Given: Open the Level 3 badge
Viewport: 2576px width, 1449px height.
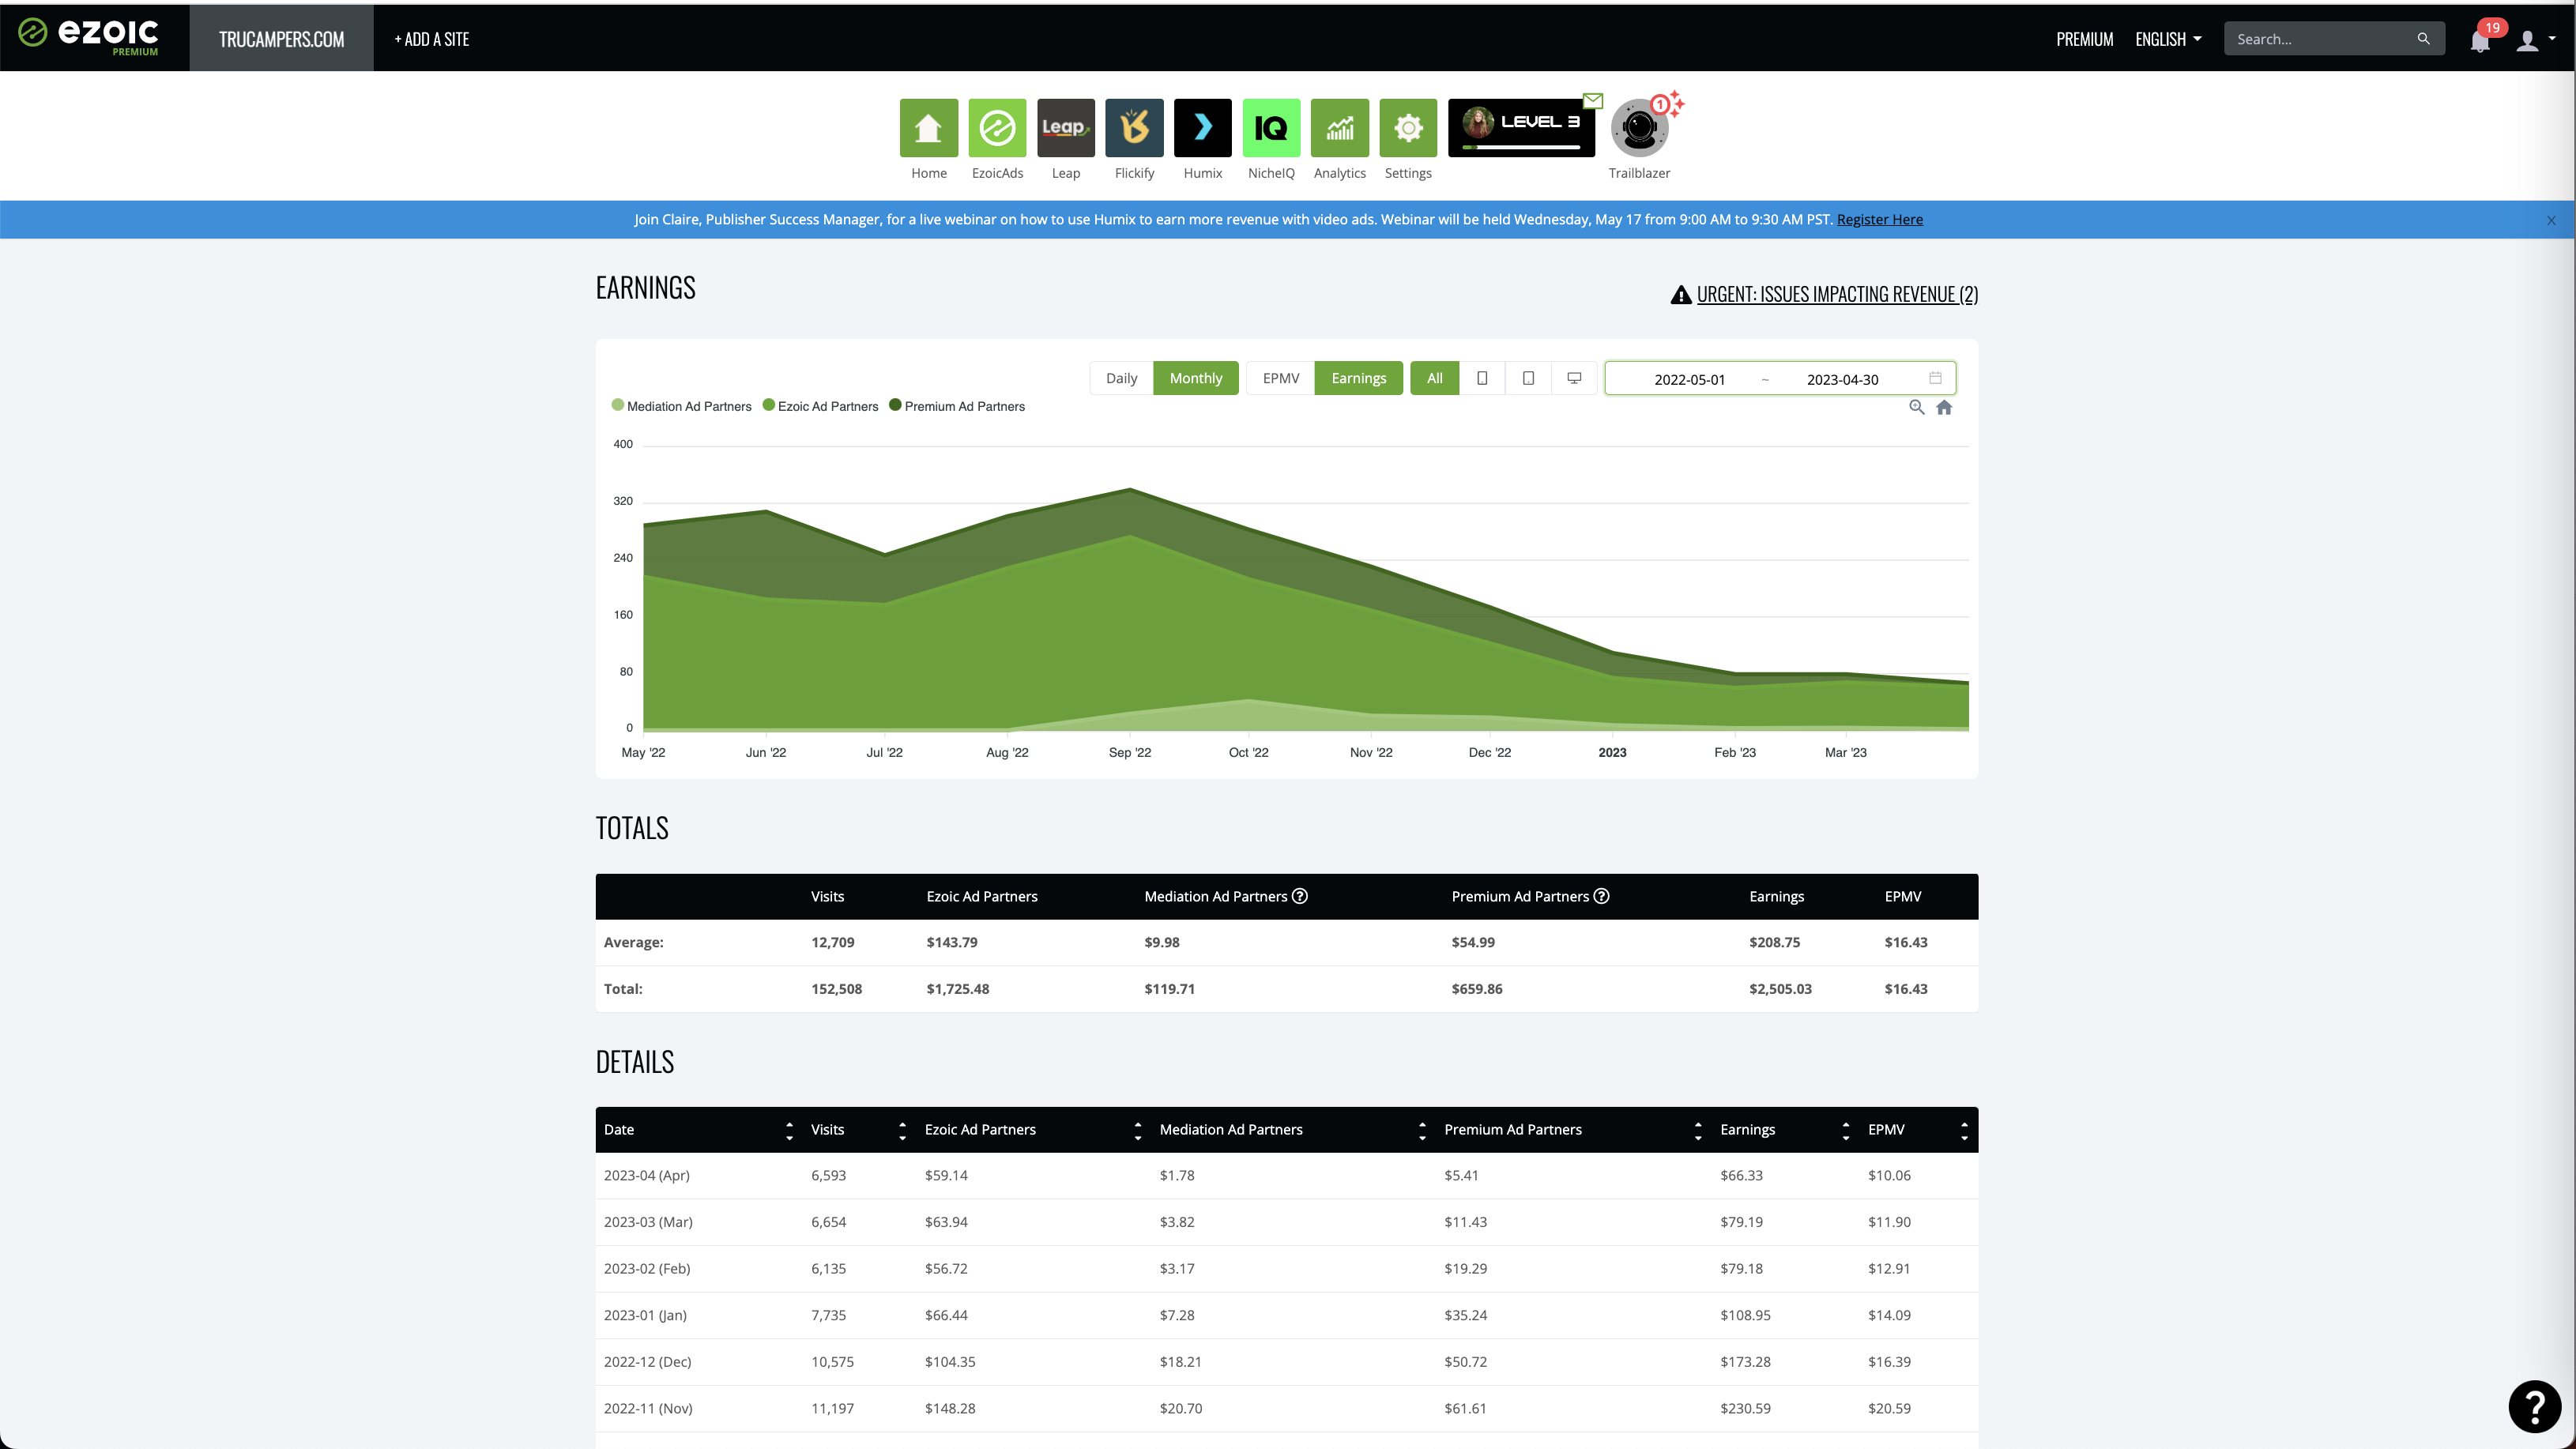Looking at the screenshot, I should [x=1521, y=127].
